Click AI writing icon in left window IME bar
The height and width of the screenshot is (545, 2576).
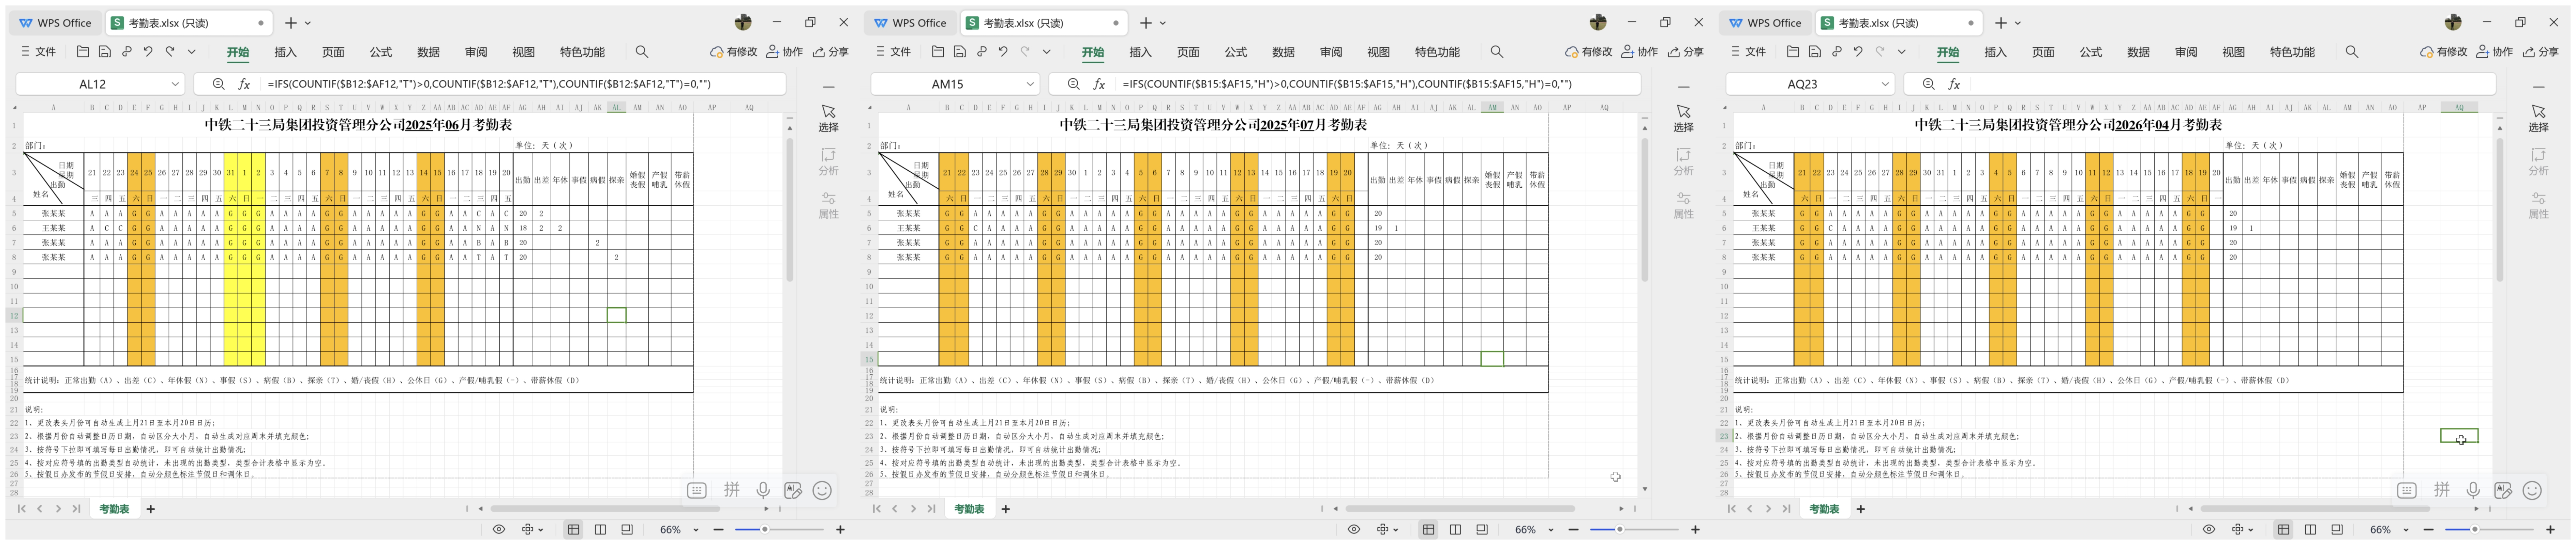[x=793, y=490]
